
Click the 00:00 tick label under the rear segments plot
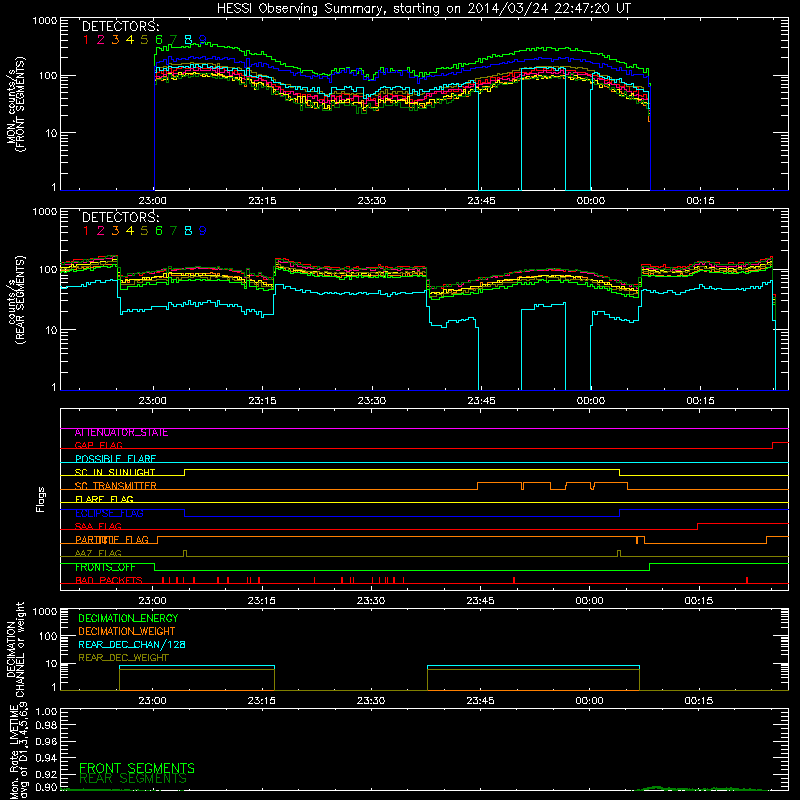point(591,401)
